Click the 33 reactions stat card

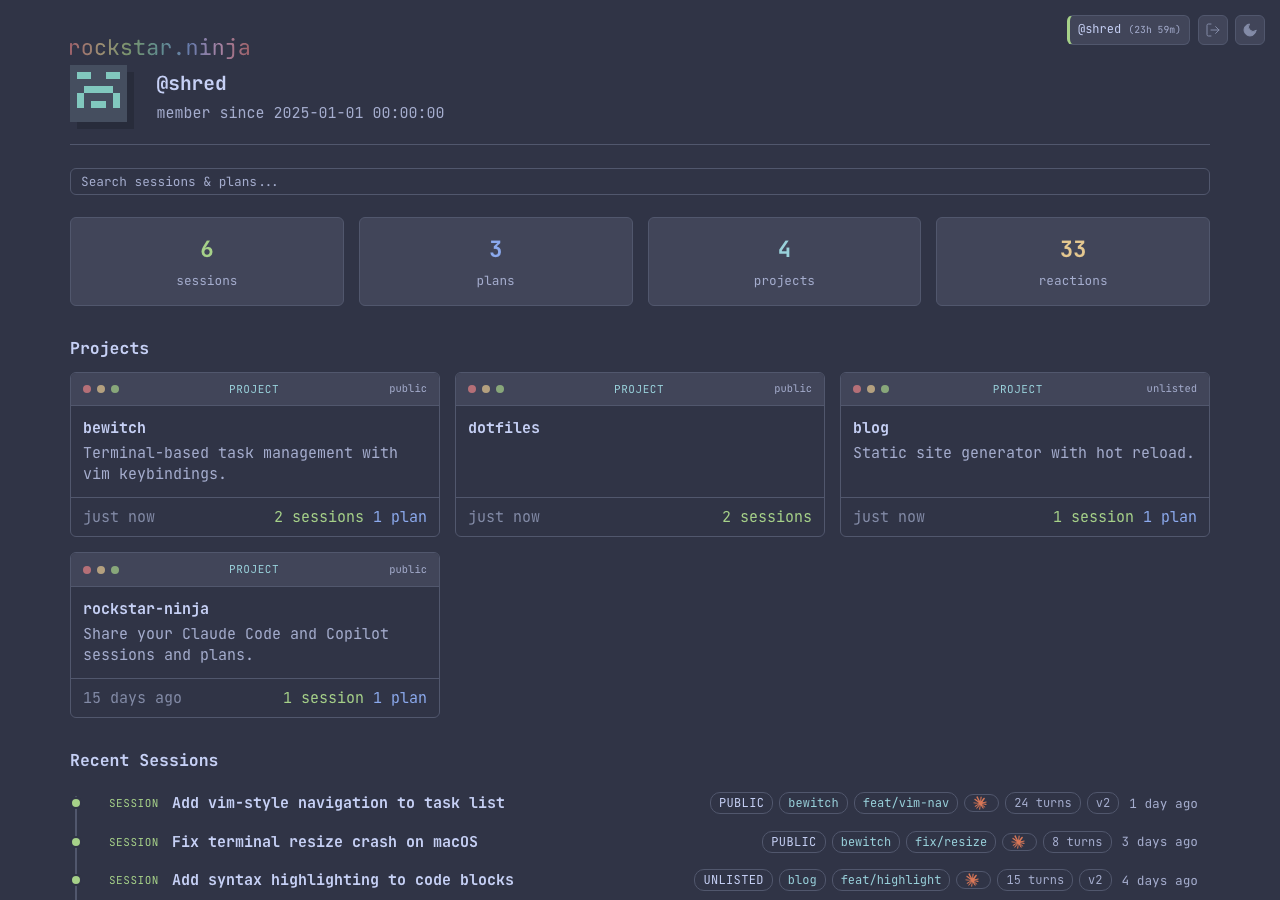click(x=1072, y=261)
